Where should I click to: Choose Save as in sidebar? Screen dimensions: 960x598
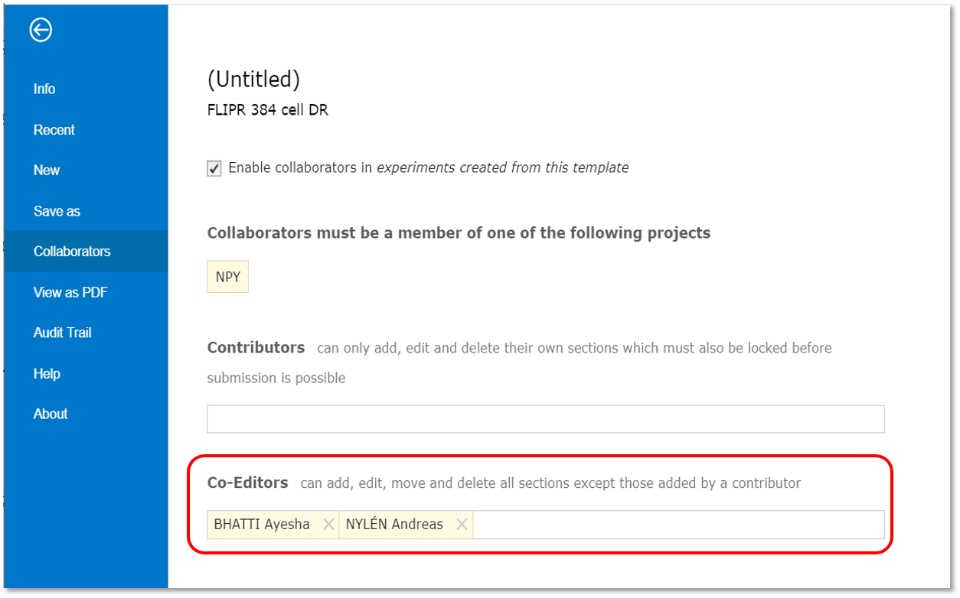(x=57, y=211)
